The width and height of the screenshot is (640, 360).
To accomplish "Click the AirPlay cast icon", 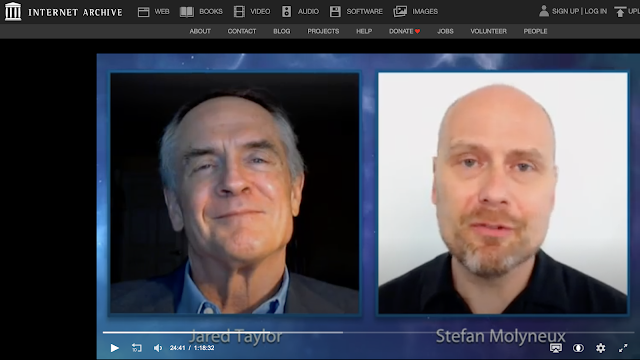I will pyautogui.click(x=556, y=348).
